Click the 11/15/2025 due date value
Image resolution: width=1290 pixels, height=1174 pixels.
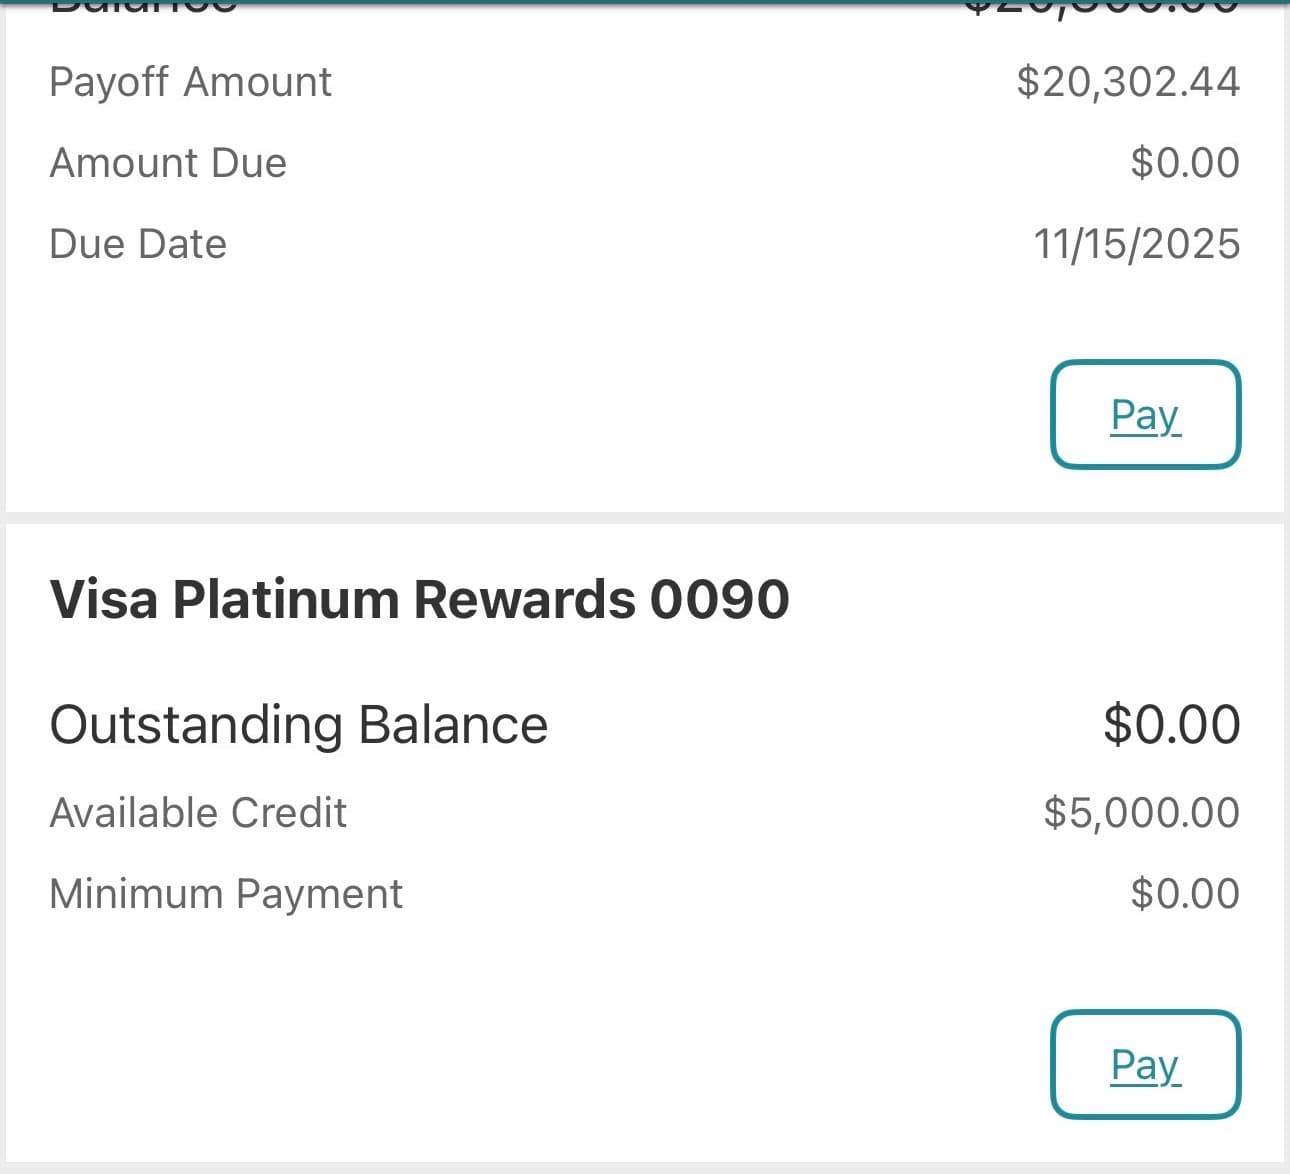1136,244
